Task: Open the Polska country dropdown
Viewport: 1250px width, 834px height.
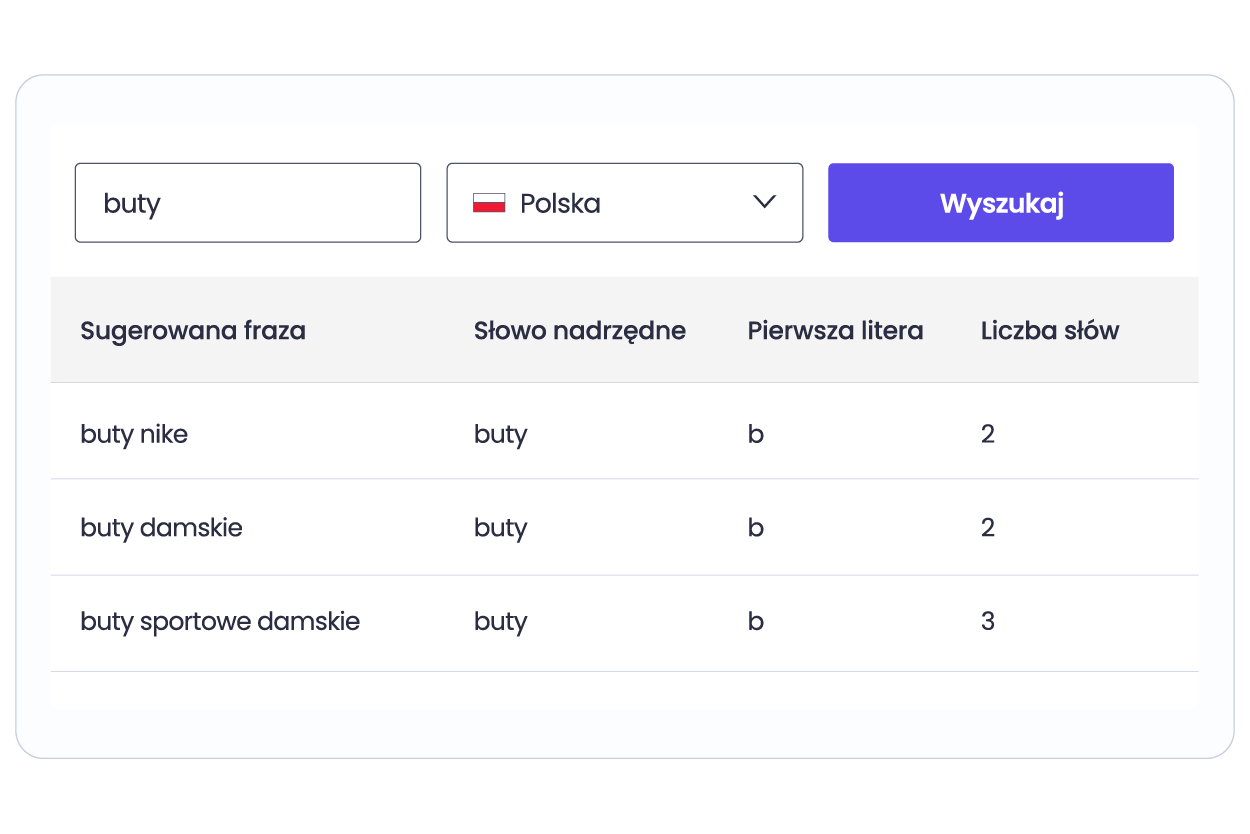Action: 625,203
